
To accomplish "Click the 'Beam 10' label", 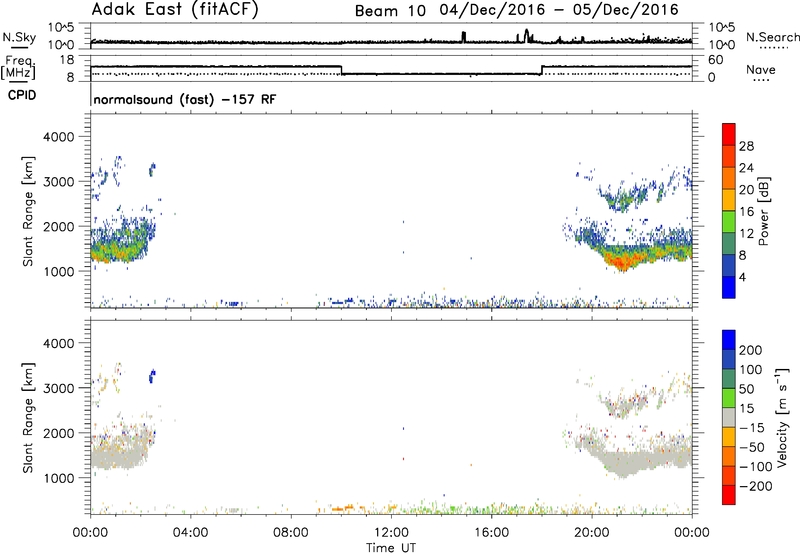I will click(x=390, y=11).
